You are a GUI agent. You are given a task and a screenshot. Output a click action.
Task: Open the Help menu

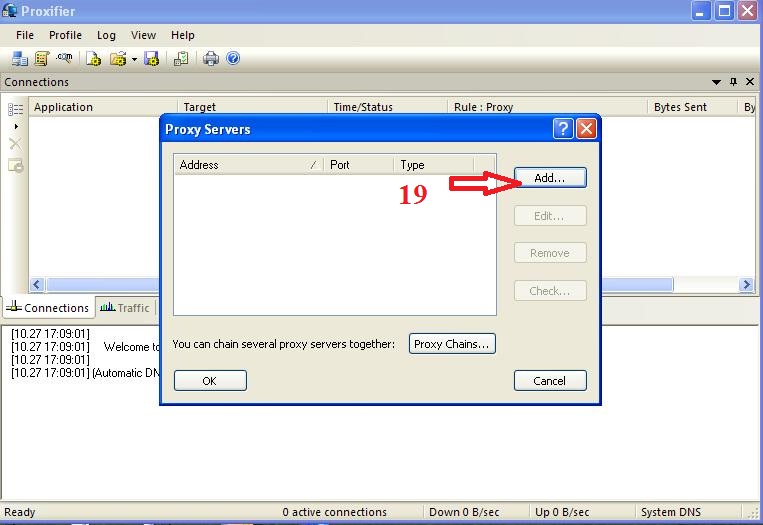click(182, 35)
